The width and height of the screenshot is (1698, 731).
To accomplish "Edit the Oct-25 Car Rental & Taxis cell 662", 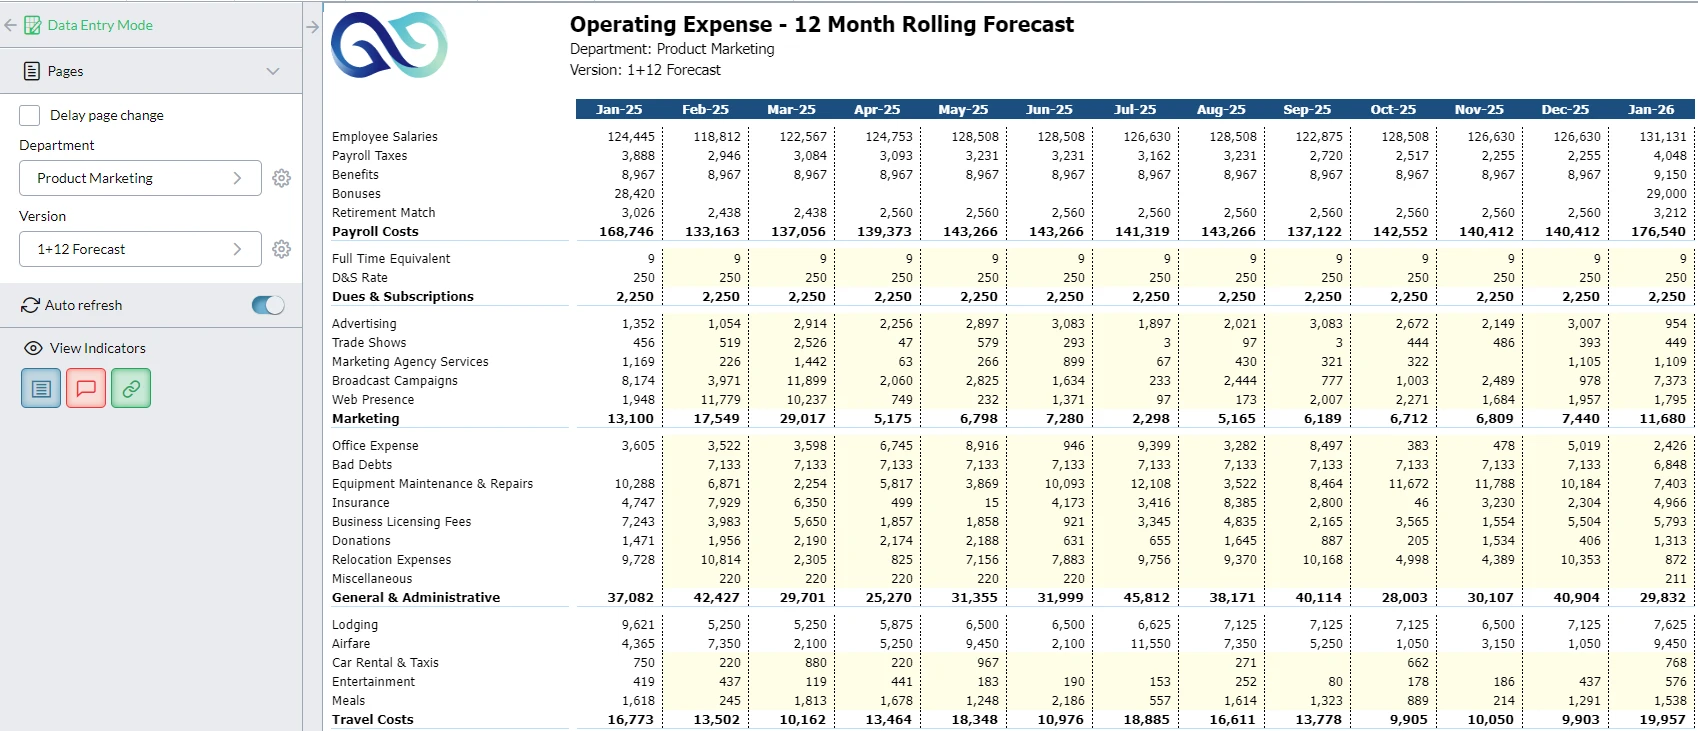I will 1393,662.
